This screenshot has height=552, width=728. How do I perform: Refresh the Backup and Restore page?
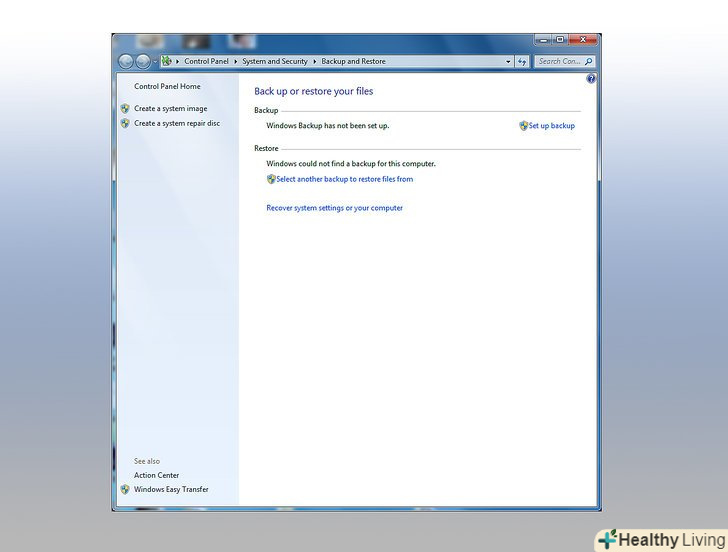tap(522, 61)
